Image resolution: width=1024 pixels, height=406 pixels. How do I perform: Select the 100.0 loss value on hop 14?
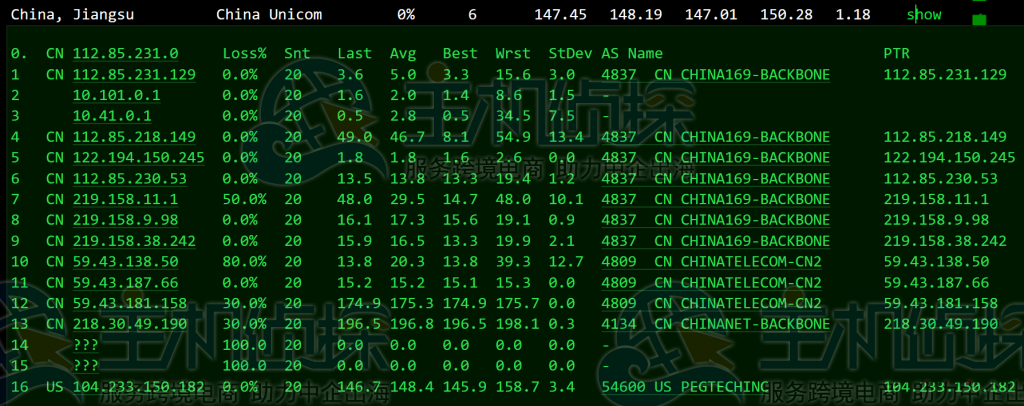coord(244,345)
